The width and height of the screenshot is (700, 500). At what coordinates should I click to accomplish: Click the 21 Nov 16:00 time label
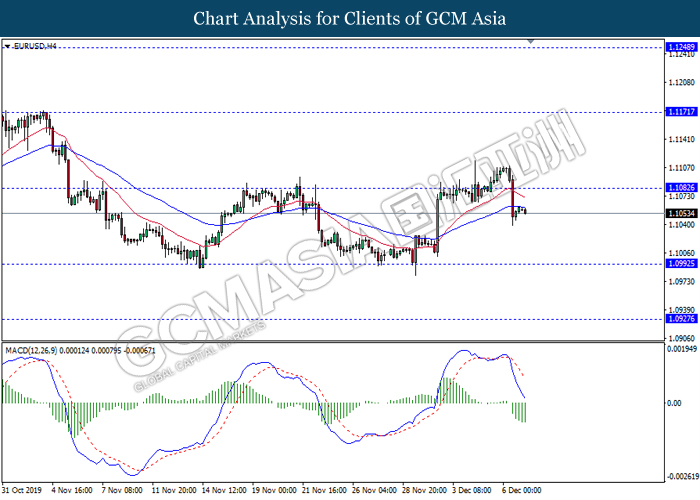pyautogui.click(x=324, y=490)
